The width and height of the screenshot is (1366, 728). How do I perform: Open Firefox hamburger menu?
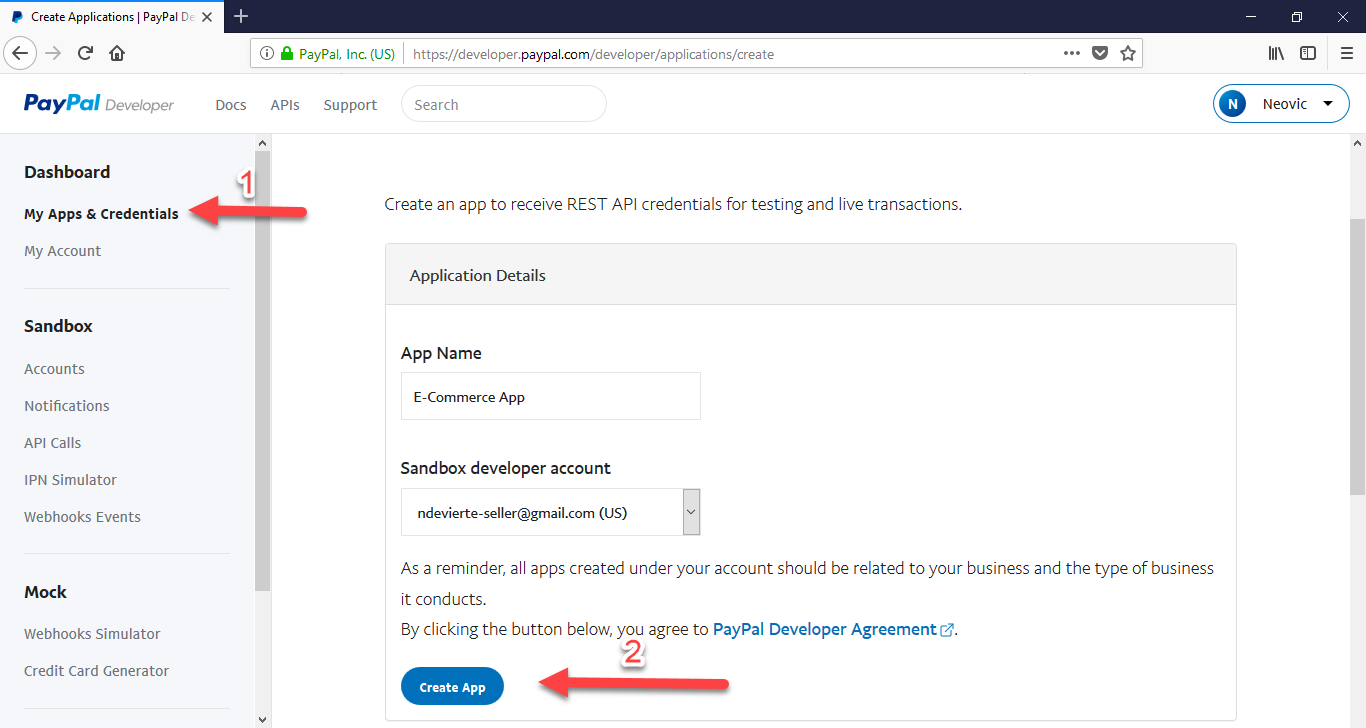pos(1346,53)
